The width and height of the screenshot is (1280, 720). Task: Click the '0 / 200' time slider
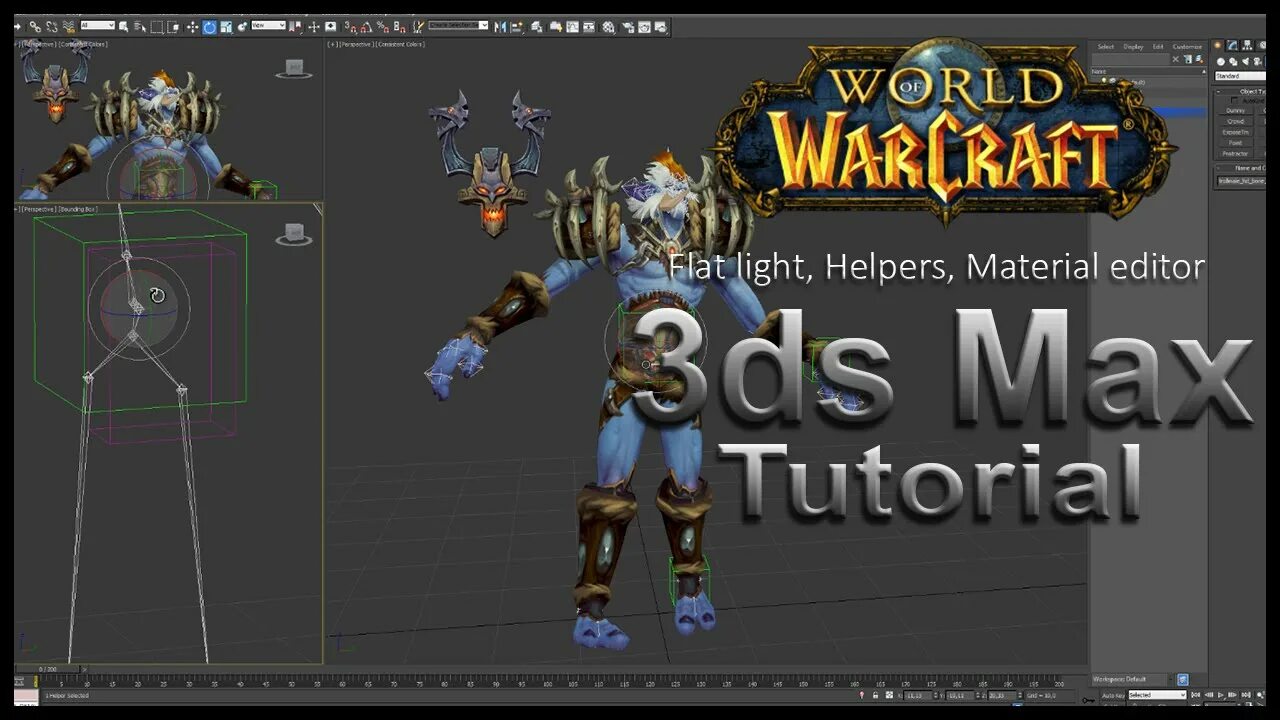coord(49,668)
